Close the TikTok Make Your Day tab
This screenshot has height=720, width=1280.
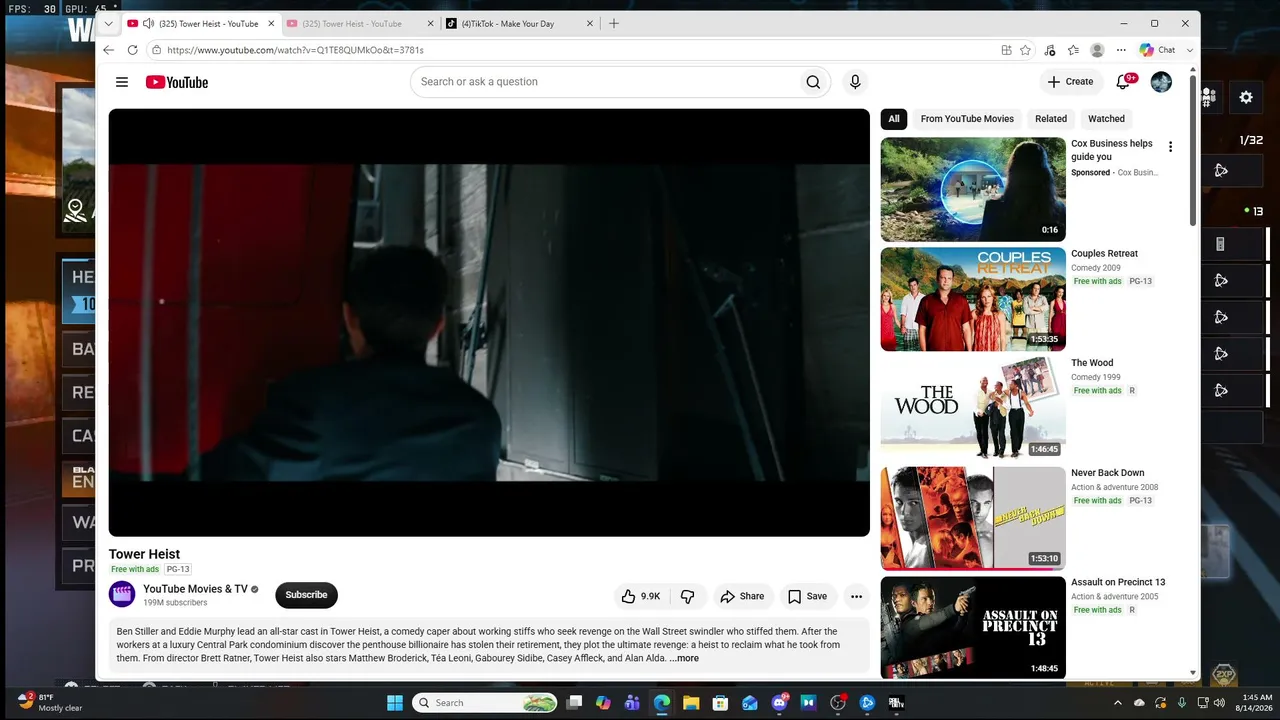pyautogui.click(x=589, y=23)
